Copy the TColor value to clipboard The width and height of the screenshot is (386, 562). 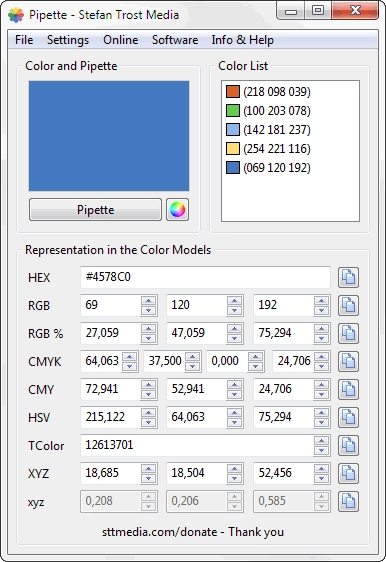[348, 445]
